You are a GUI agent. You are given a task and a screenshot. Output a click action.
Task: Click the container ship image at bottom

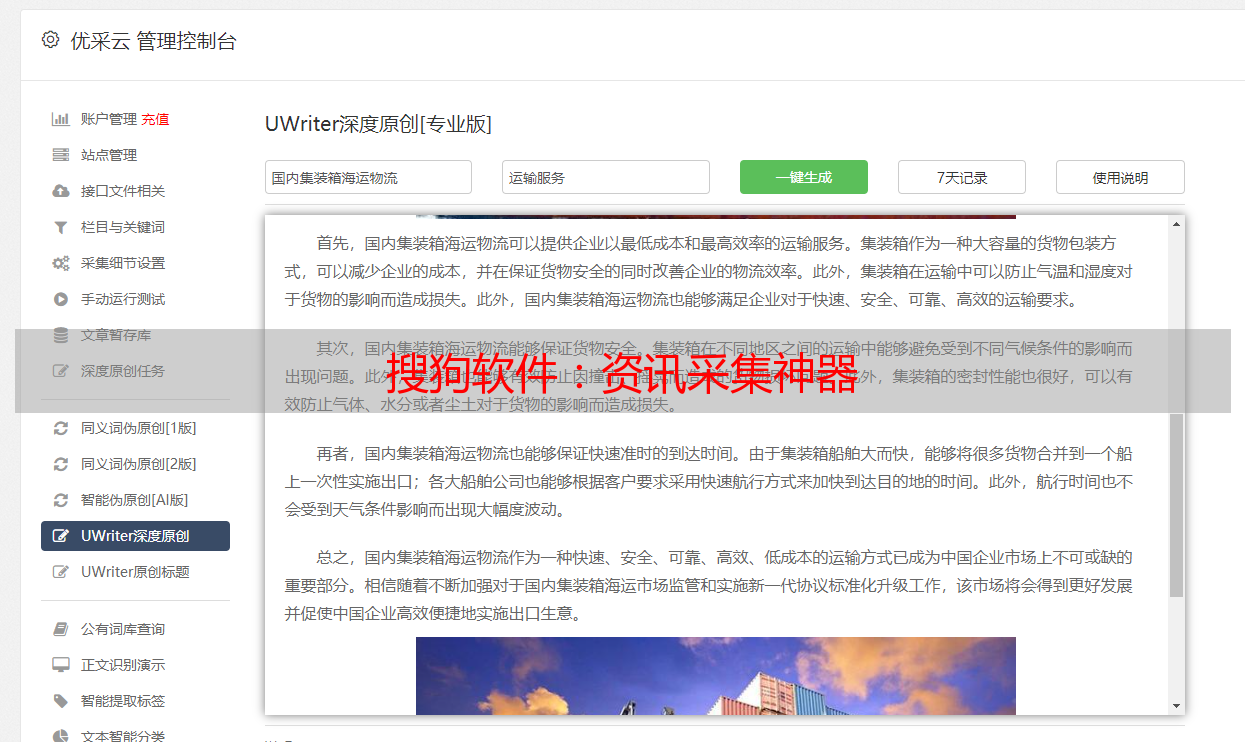[x=716, y=676]
